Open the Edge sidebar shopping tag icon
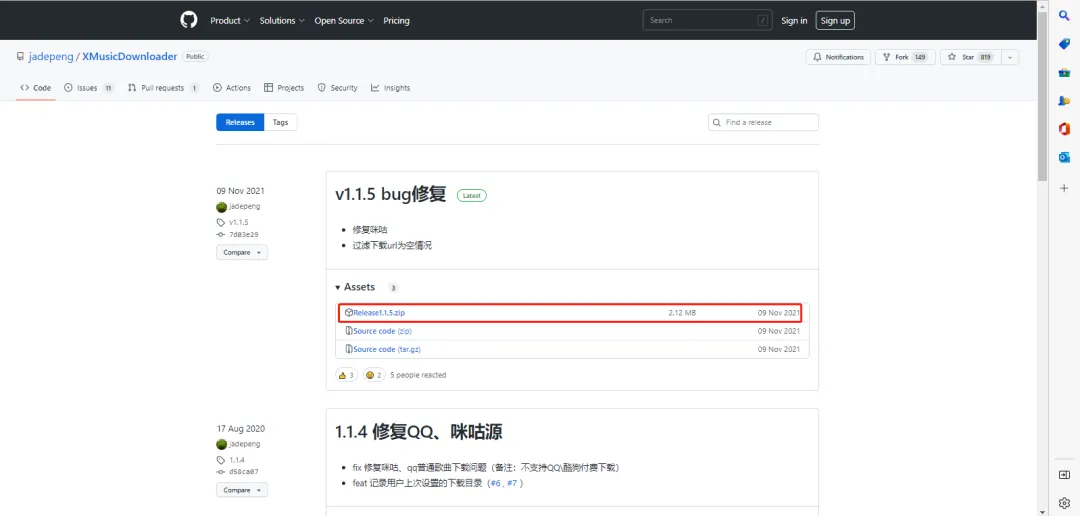The width and height of the screenshot is (1080, 516). pos(1064,44)
